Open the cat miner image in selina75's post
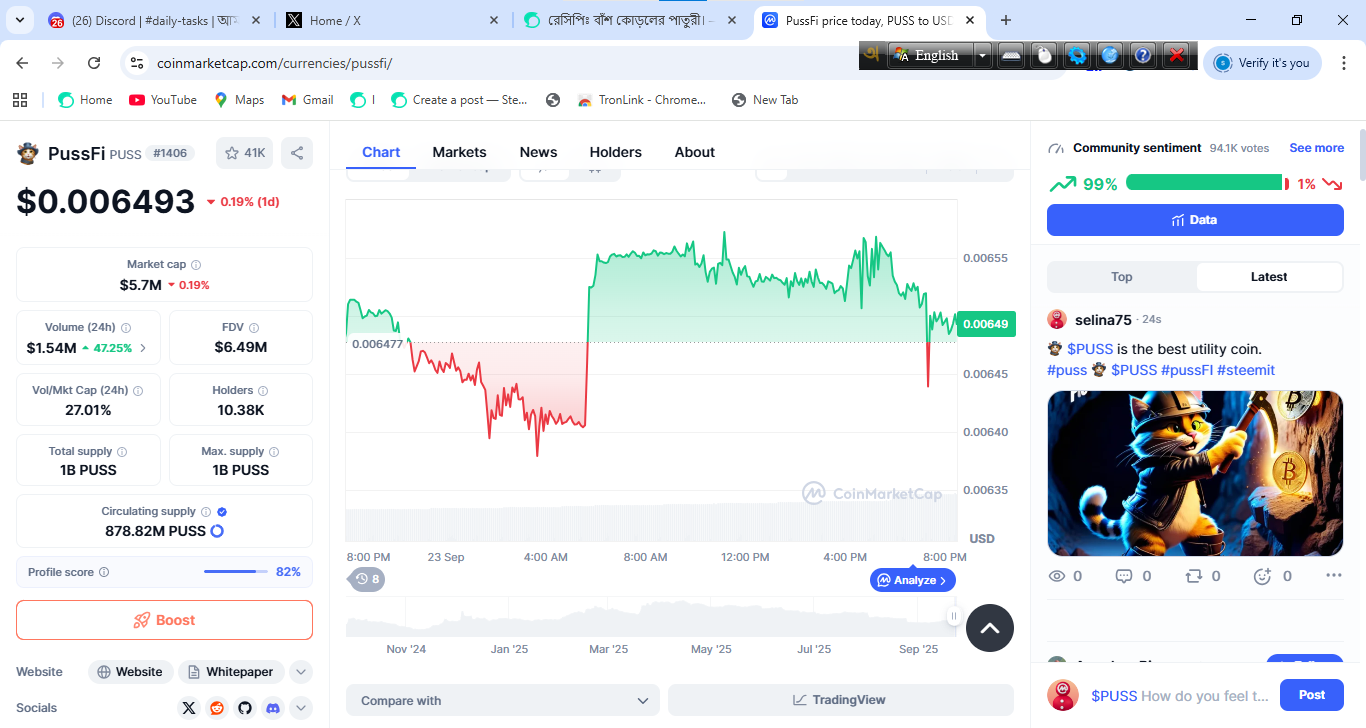1366x728 pixels. coord(1195,473)
